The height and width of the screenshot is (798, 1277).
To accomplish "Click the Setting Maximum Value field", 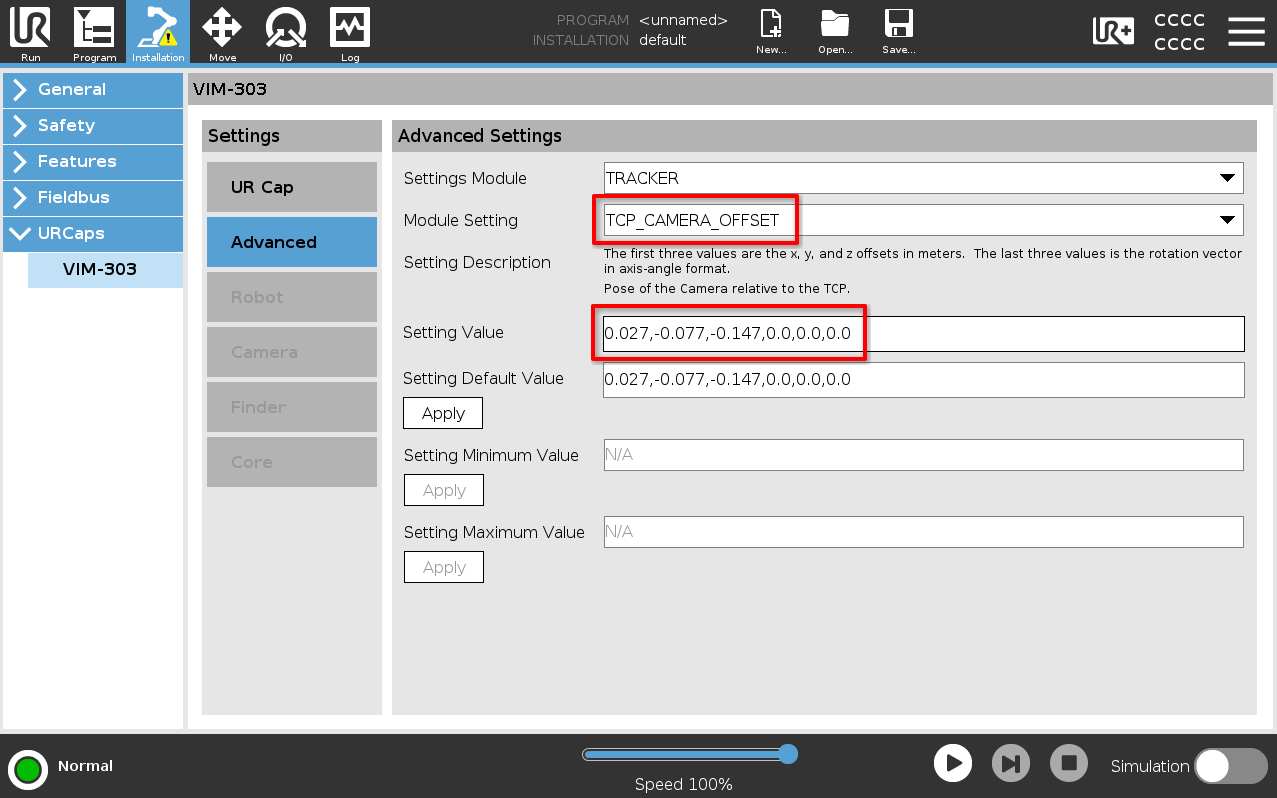I will click(924, 532).
